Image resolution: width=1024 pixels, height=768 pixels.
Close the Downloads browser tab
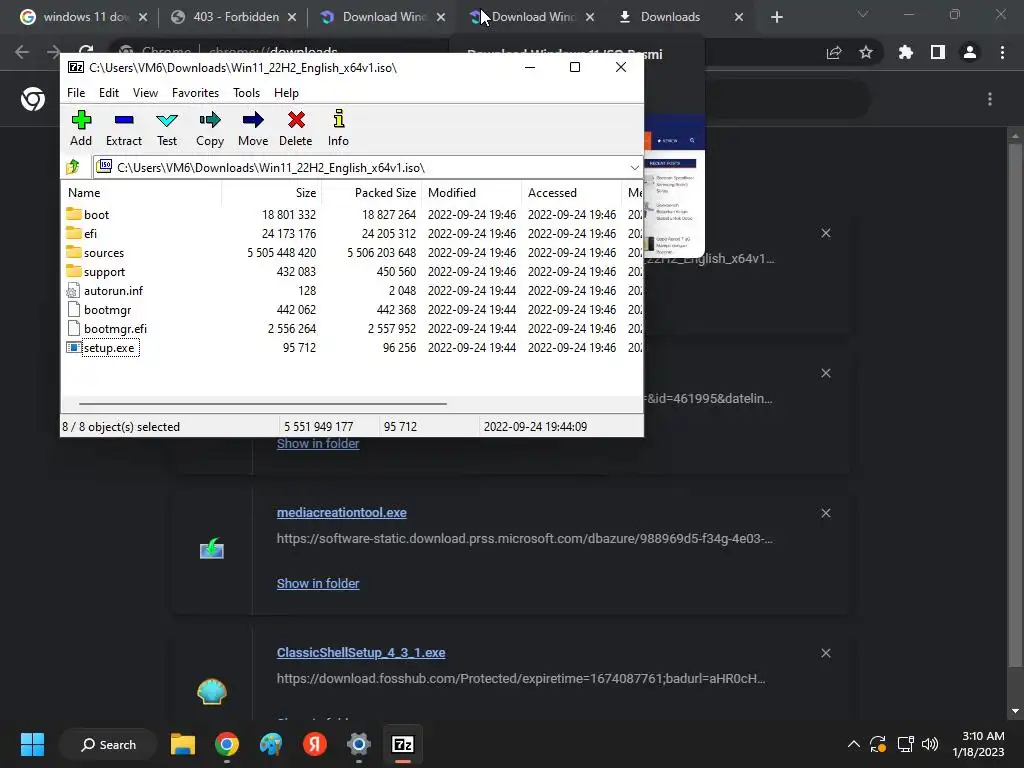739,17
